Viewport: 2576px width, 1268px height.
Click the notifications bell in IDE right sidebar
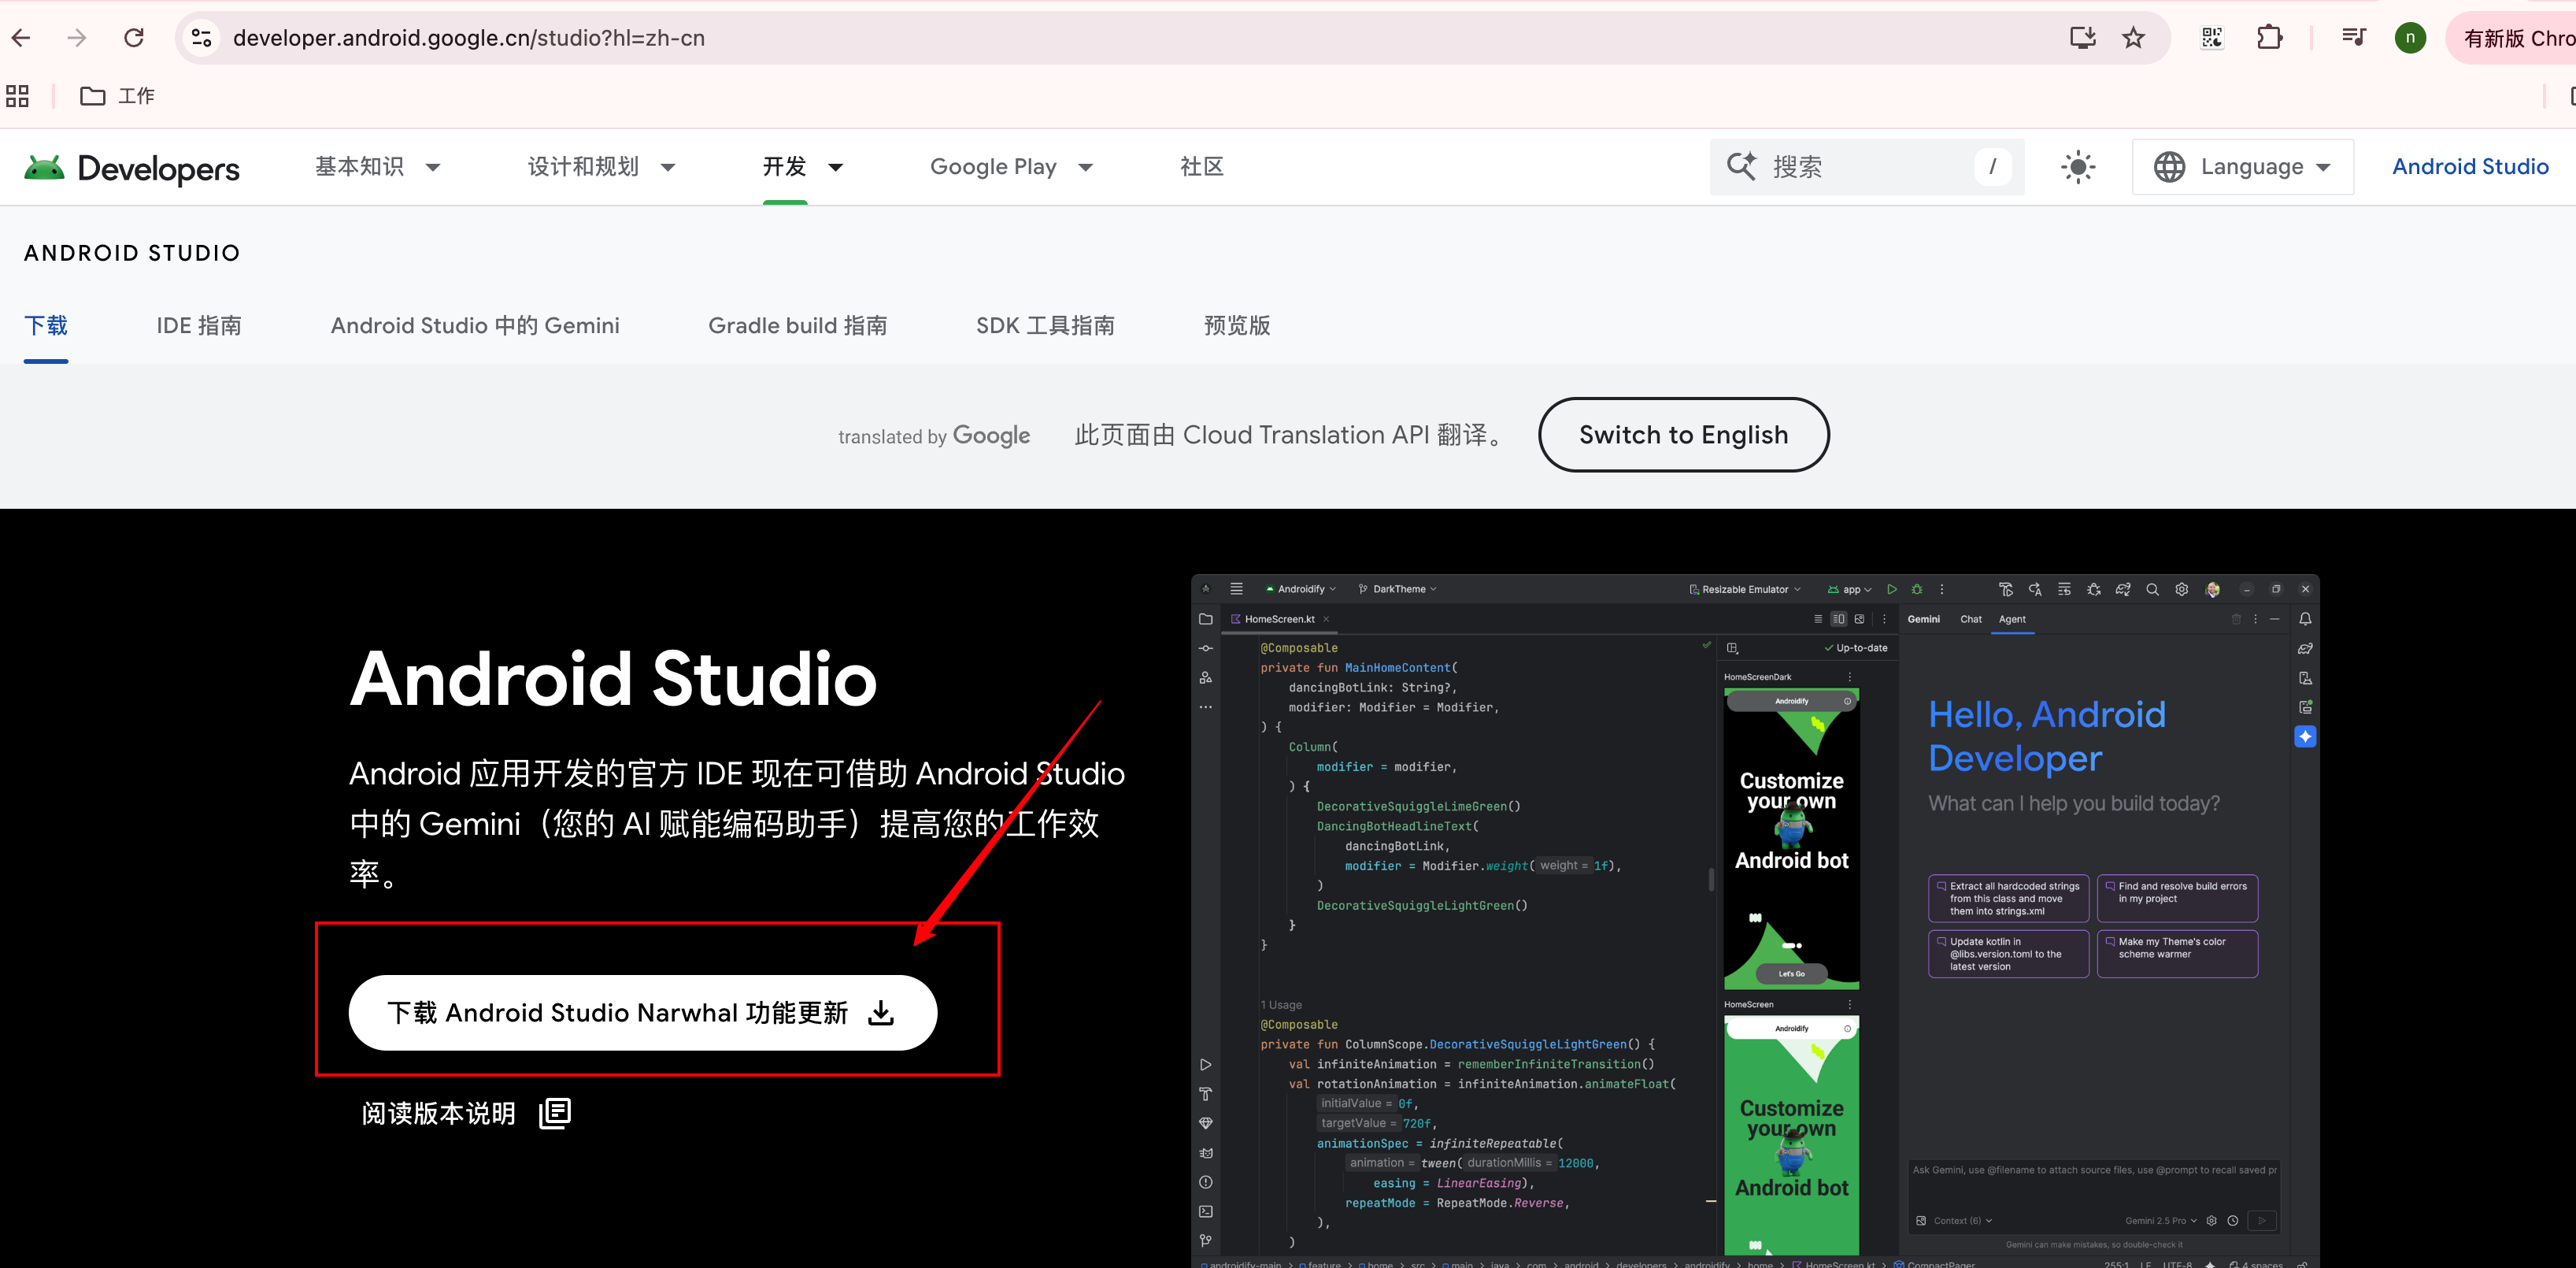(x=2305, y=619)
